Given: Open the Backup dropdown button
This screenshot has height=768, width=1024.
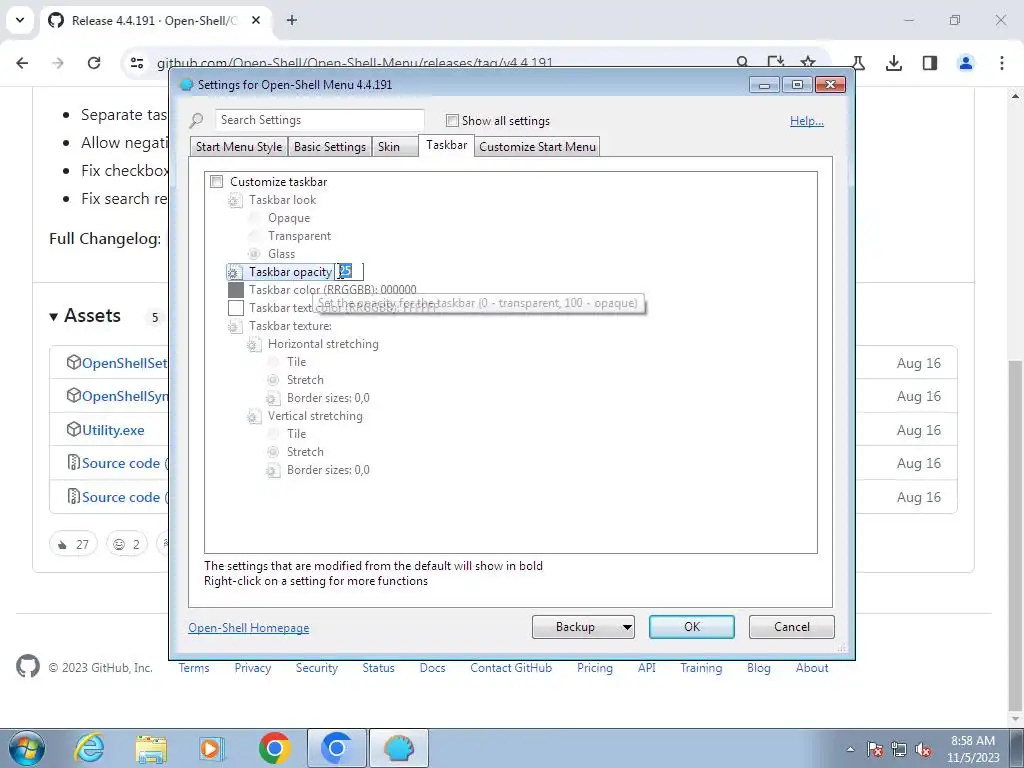Looking at the screenshot, I should point(583,627).
